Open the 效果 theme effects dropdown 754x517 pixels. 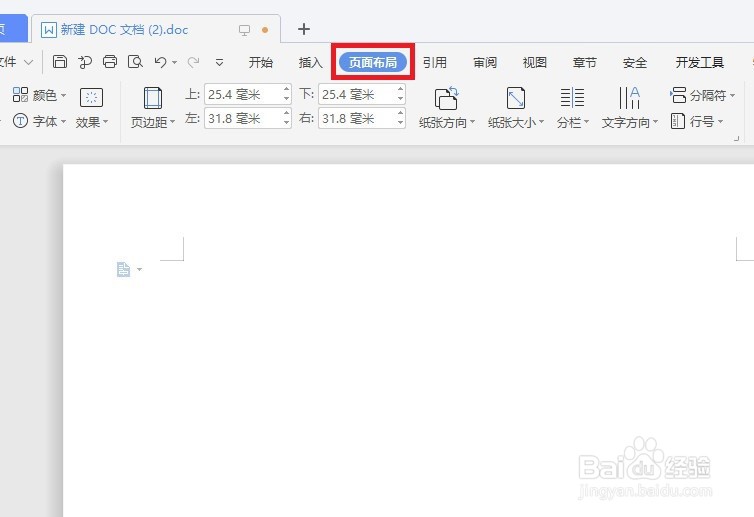coord(91,109)
